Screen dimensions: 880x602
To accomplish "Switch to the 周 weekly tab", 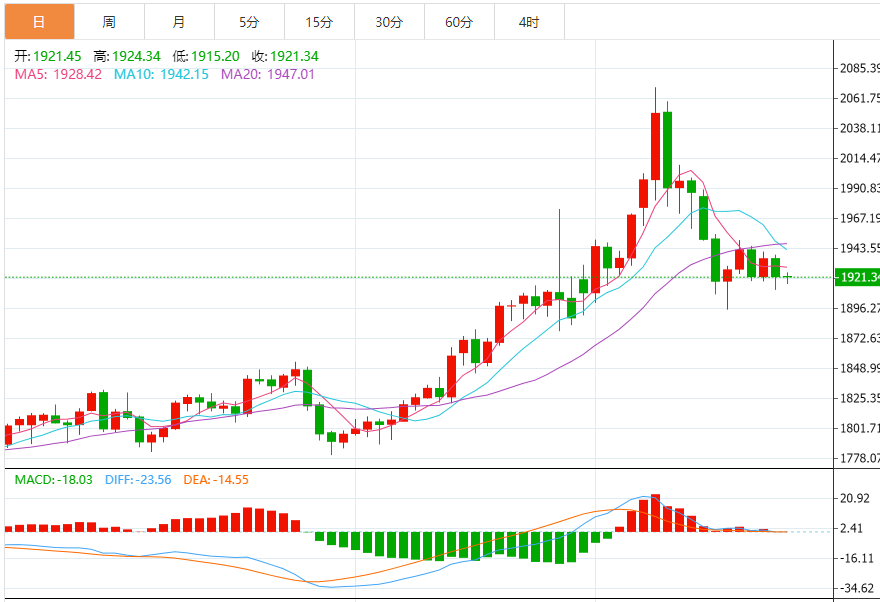I will coord(109,22).
